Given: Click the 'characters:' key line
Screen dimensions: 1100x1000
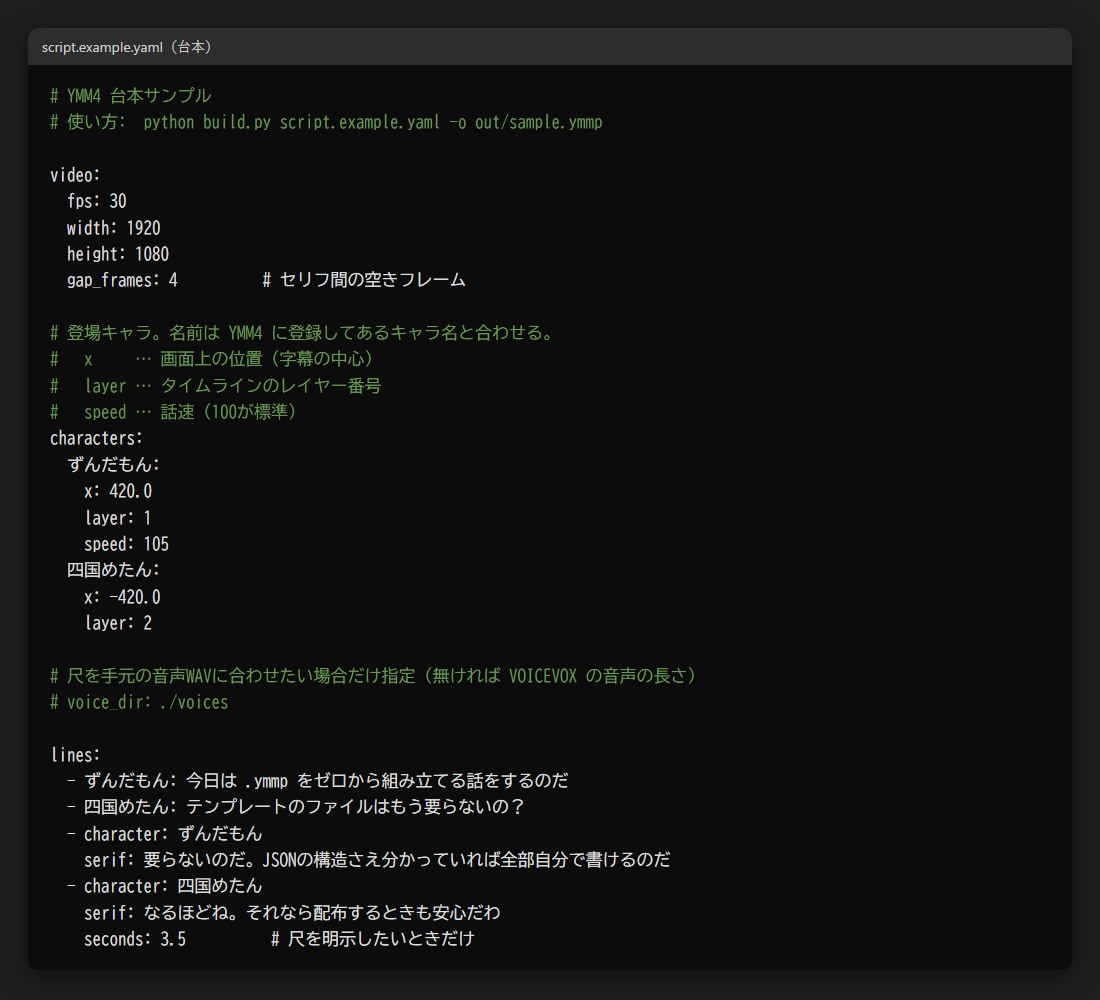Looking at the screenshot, I should pos(96,439).
